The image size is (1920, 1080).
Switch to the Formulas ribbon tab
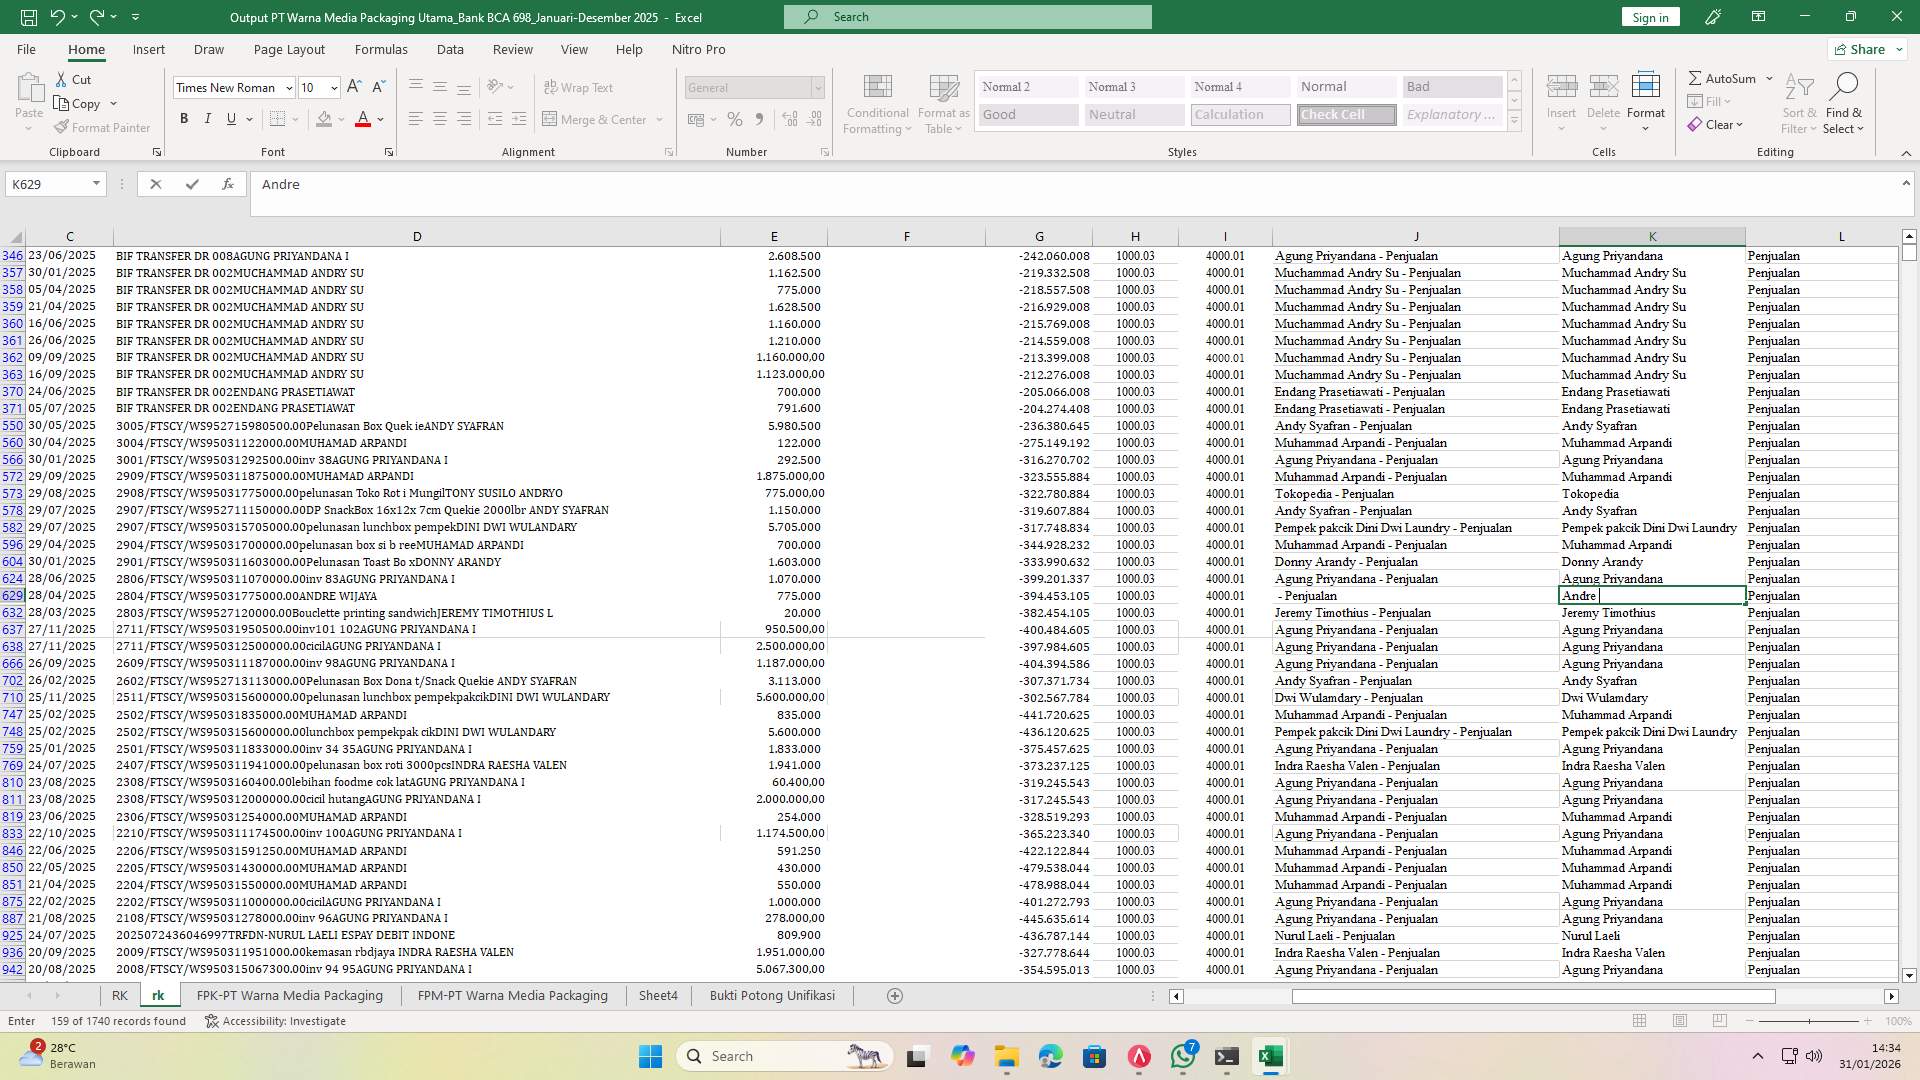[381, 49]
